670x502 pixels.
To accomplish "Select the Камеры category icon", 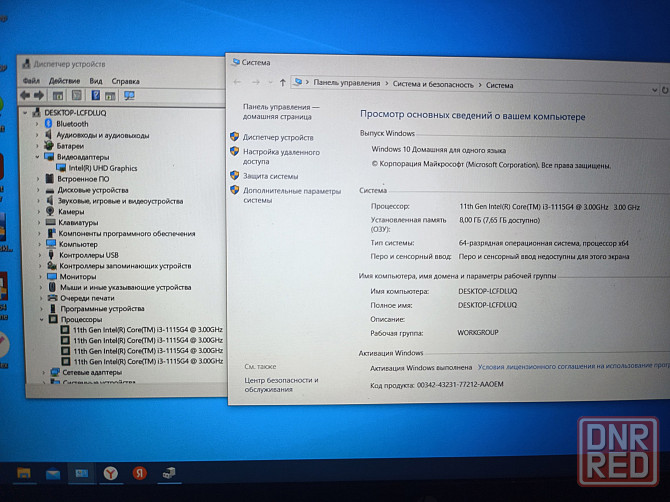I will [50, 211].
